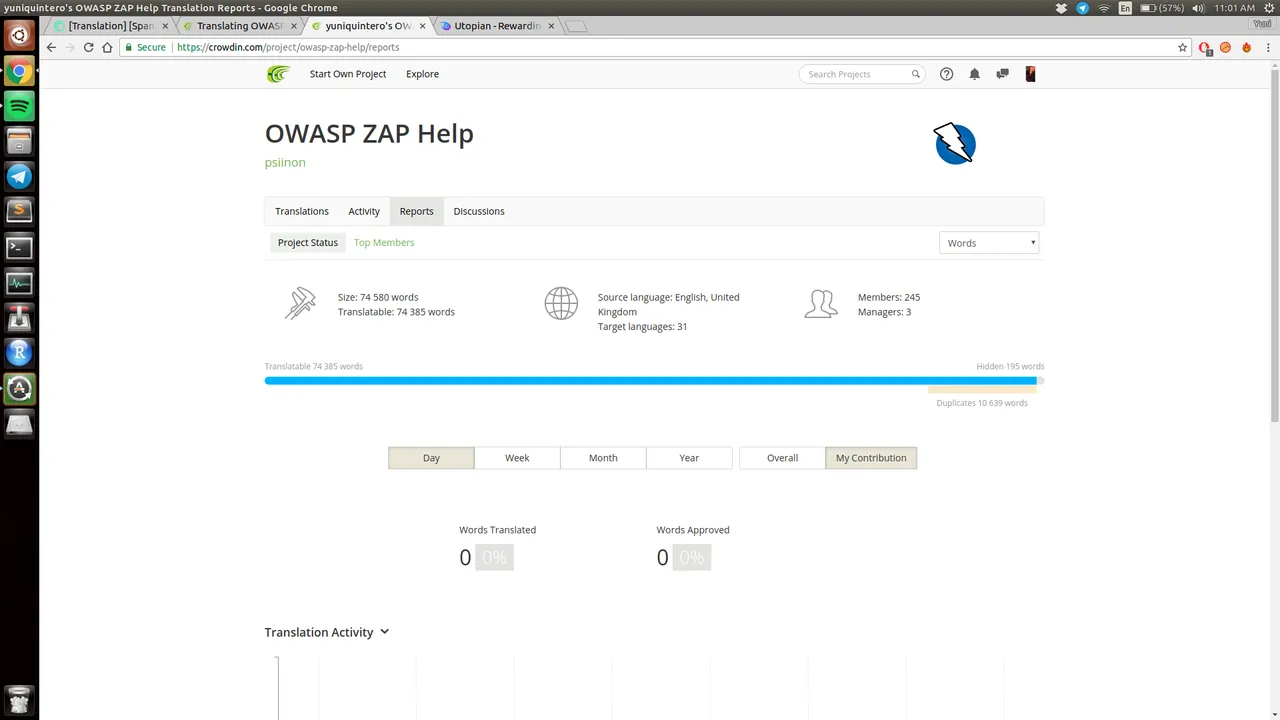1280x720 pixels.
Task: Click the Wi-Fi network indicator
Action: (1104, 8)
